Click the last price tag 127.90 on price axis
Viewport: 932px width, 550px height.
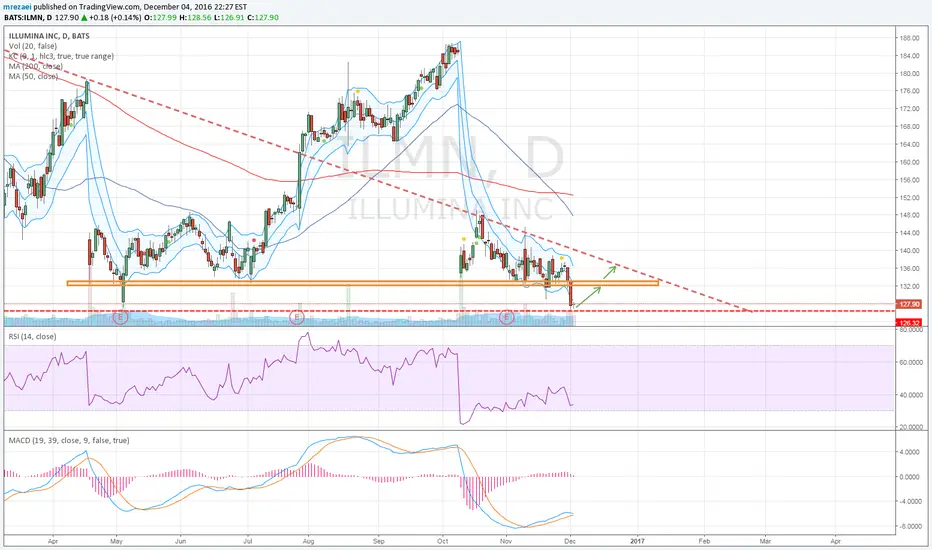click(x=909, y=304)
